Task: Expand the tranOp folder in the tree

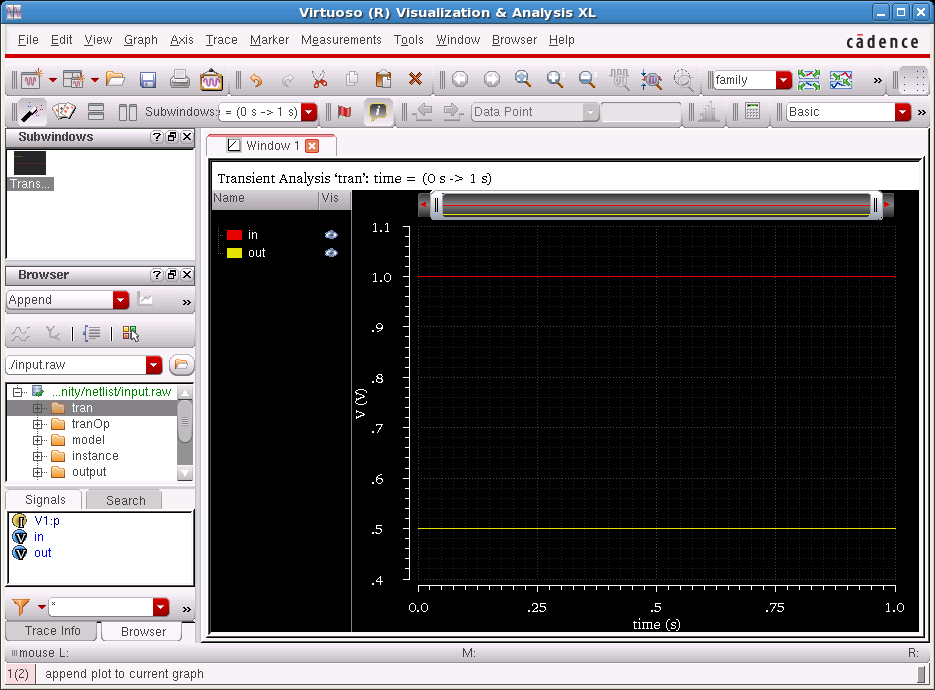Action: tap(38, 424)
